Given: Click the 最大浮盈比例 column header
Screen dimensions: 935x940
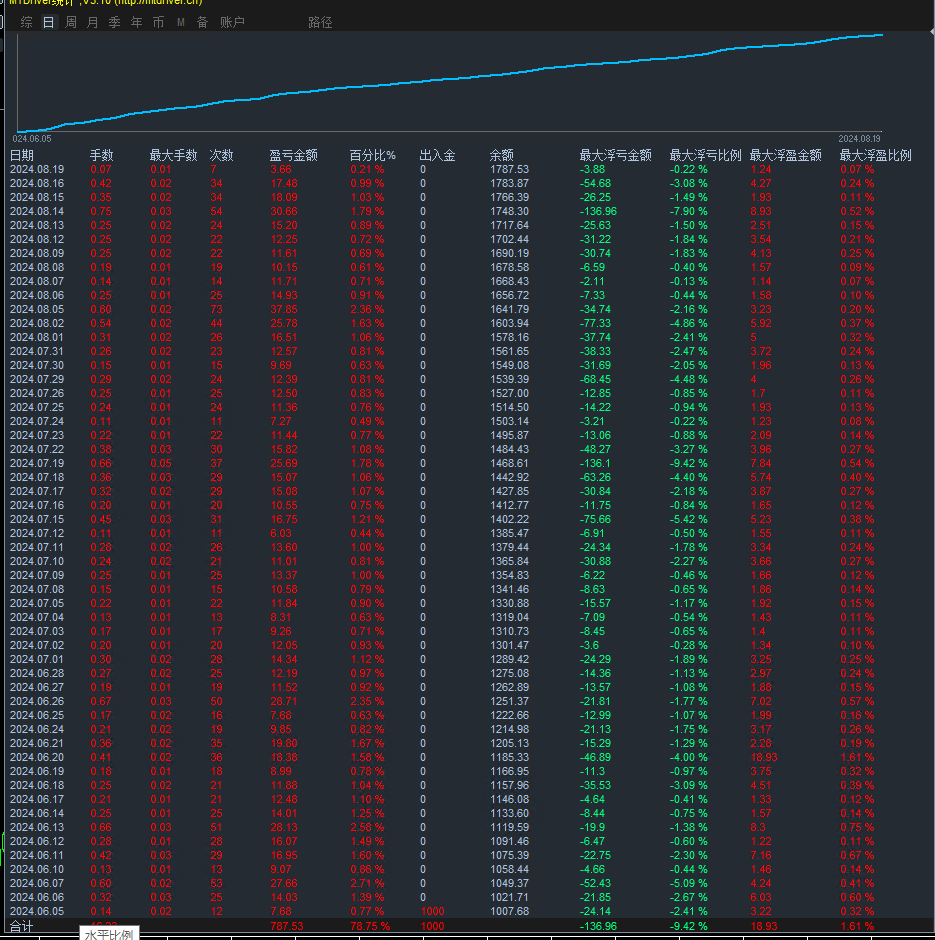Looking at the screenshot, I should tap(875, 155).
